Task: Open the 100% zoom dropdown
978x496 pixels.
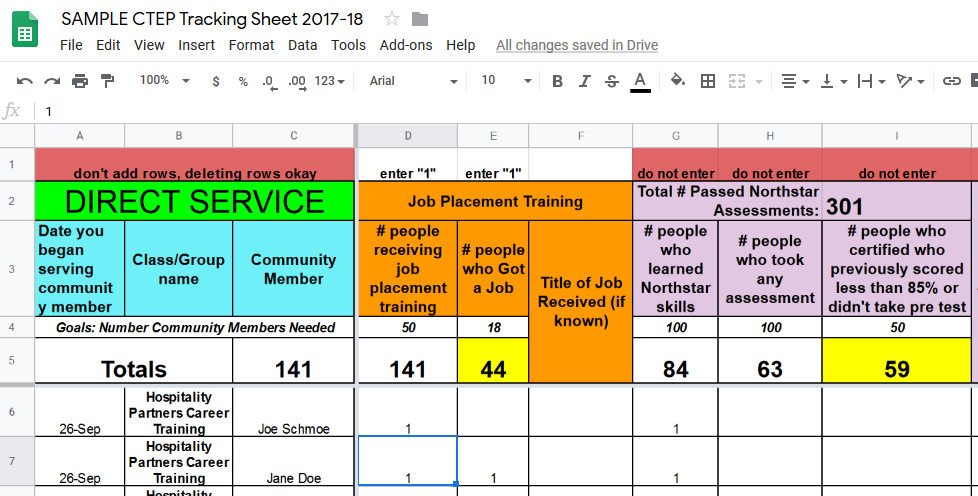Action: pos(164,81)
